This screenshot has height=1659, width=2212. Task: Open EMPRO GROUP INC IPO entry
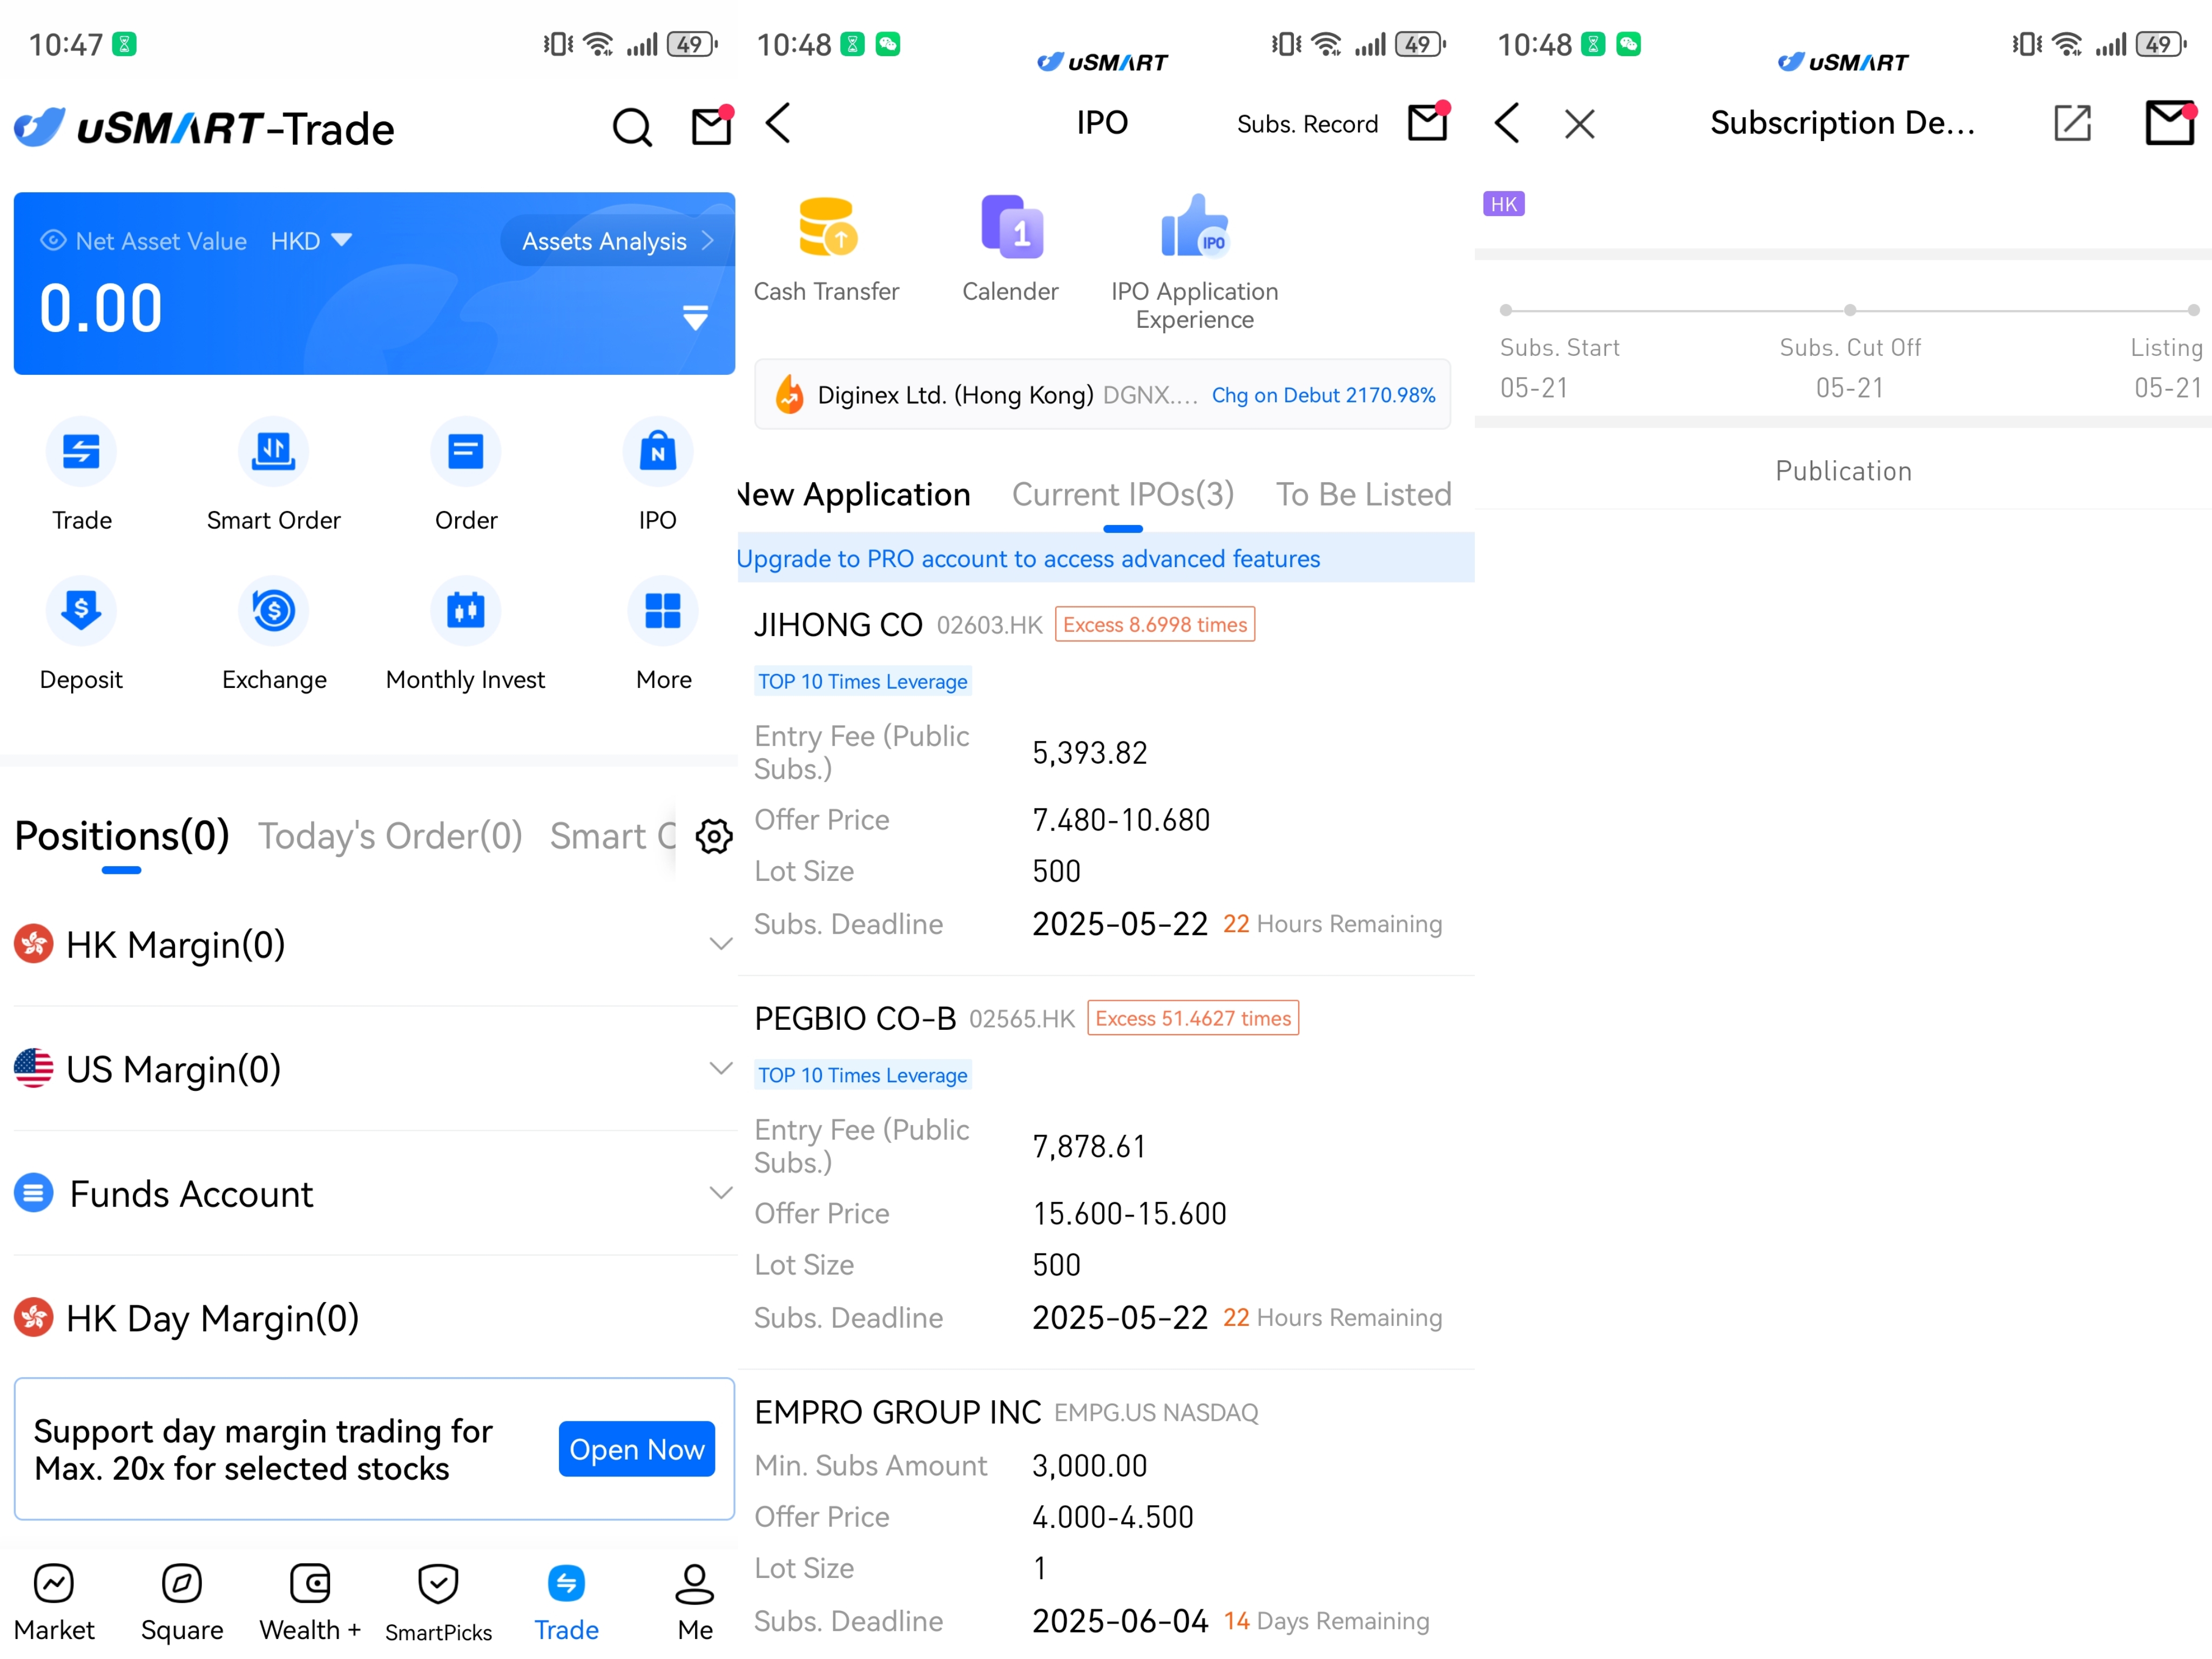click(1105, 1514)
